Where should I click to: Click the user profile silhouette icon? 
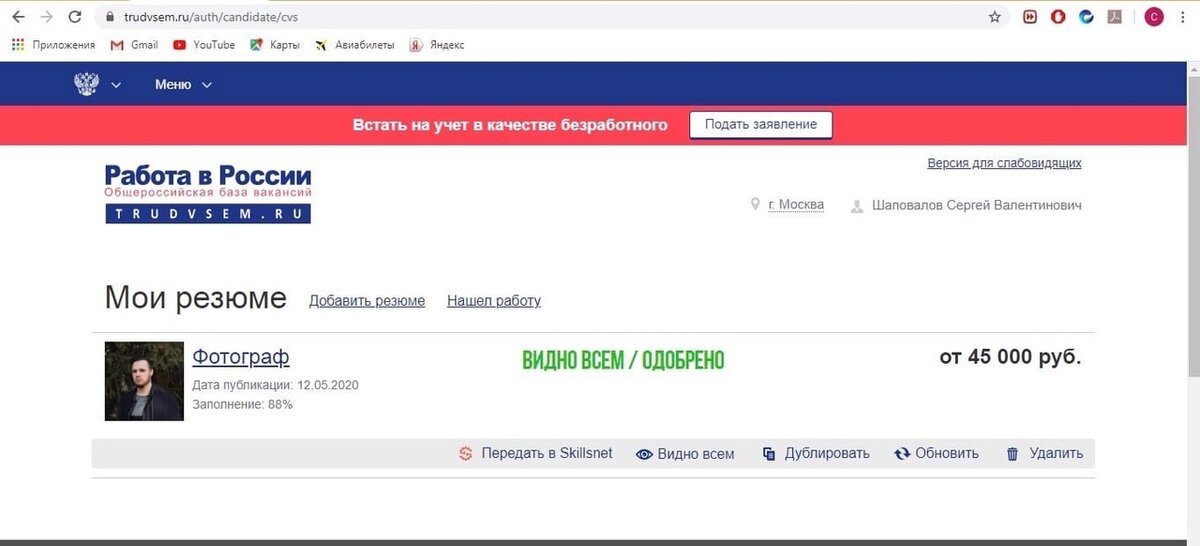pyautogui.click(x=857, y=206)
